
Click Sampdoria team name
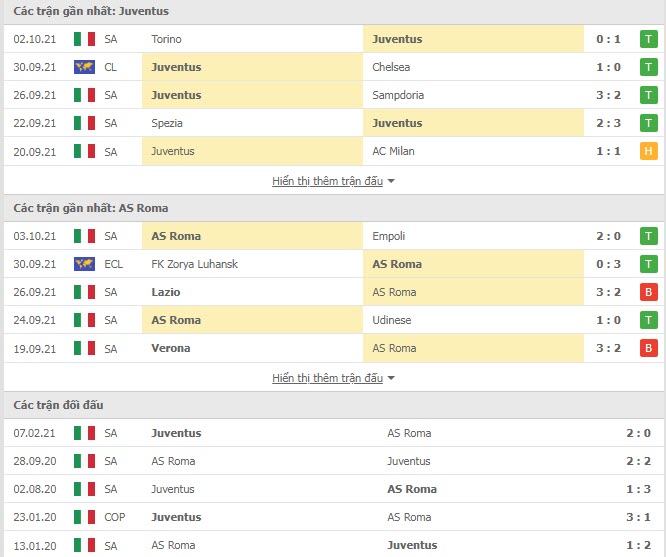click(398, 95)
